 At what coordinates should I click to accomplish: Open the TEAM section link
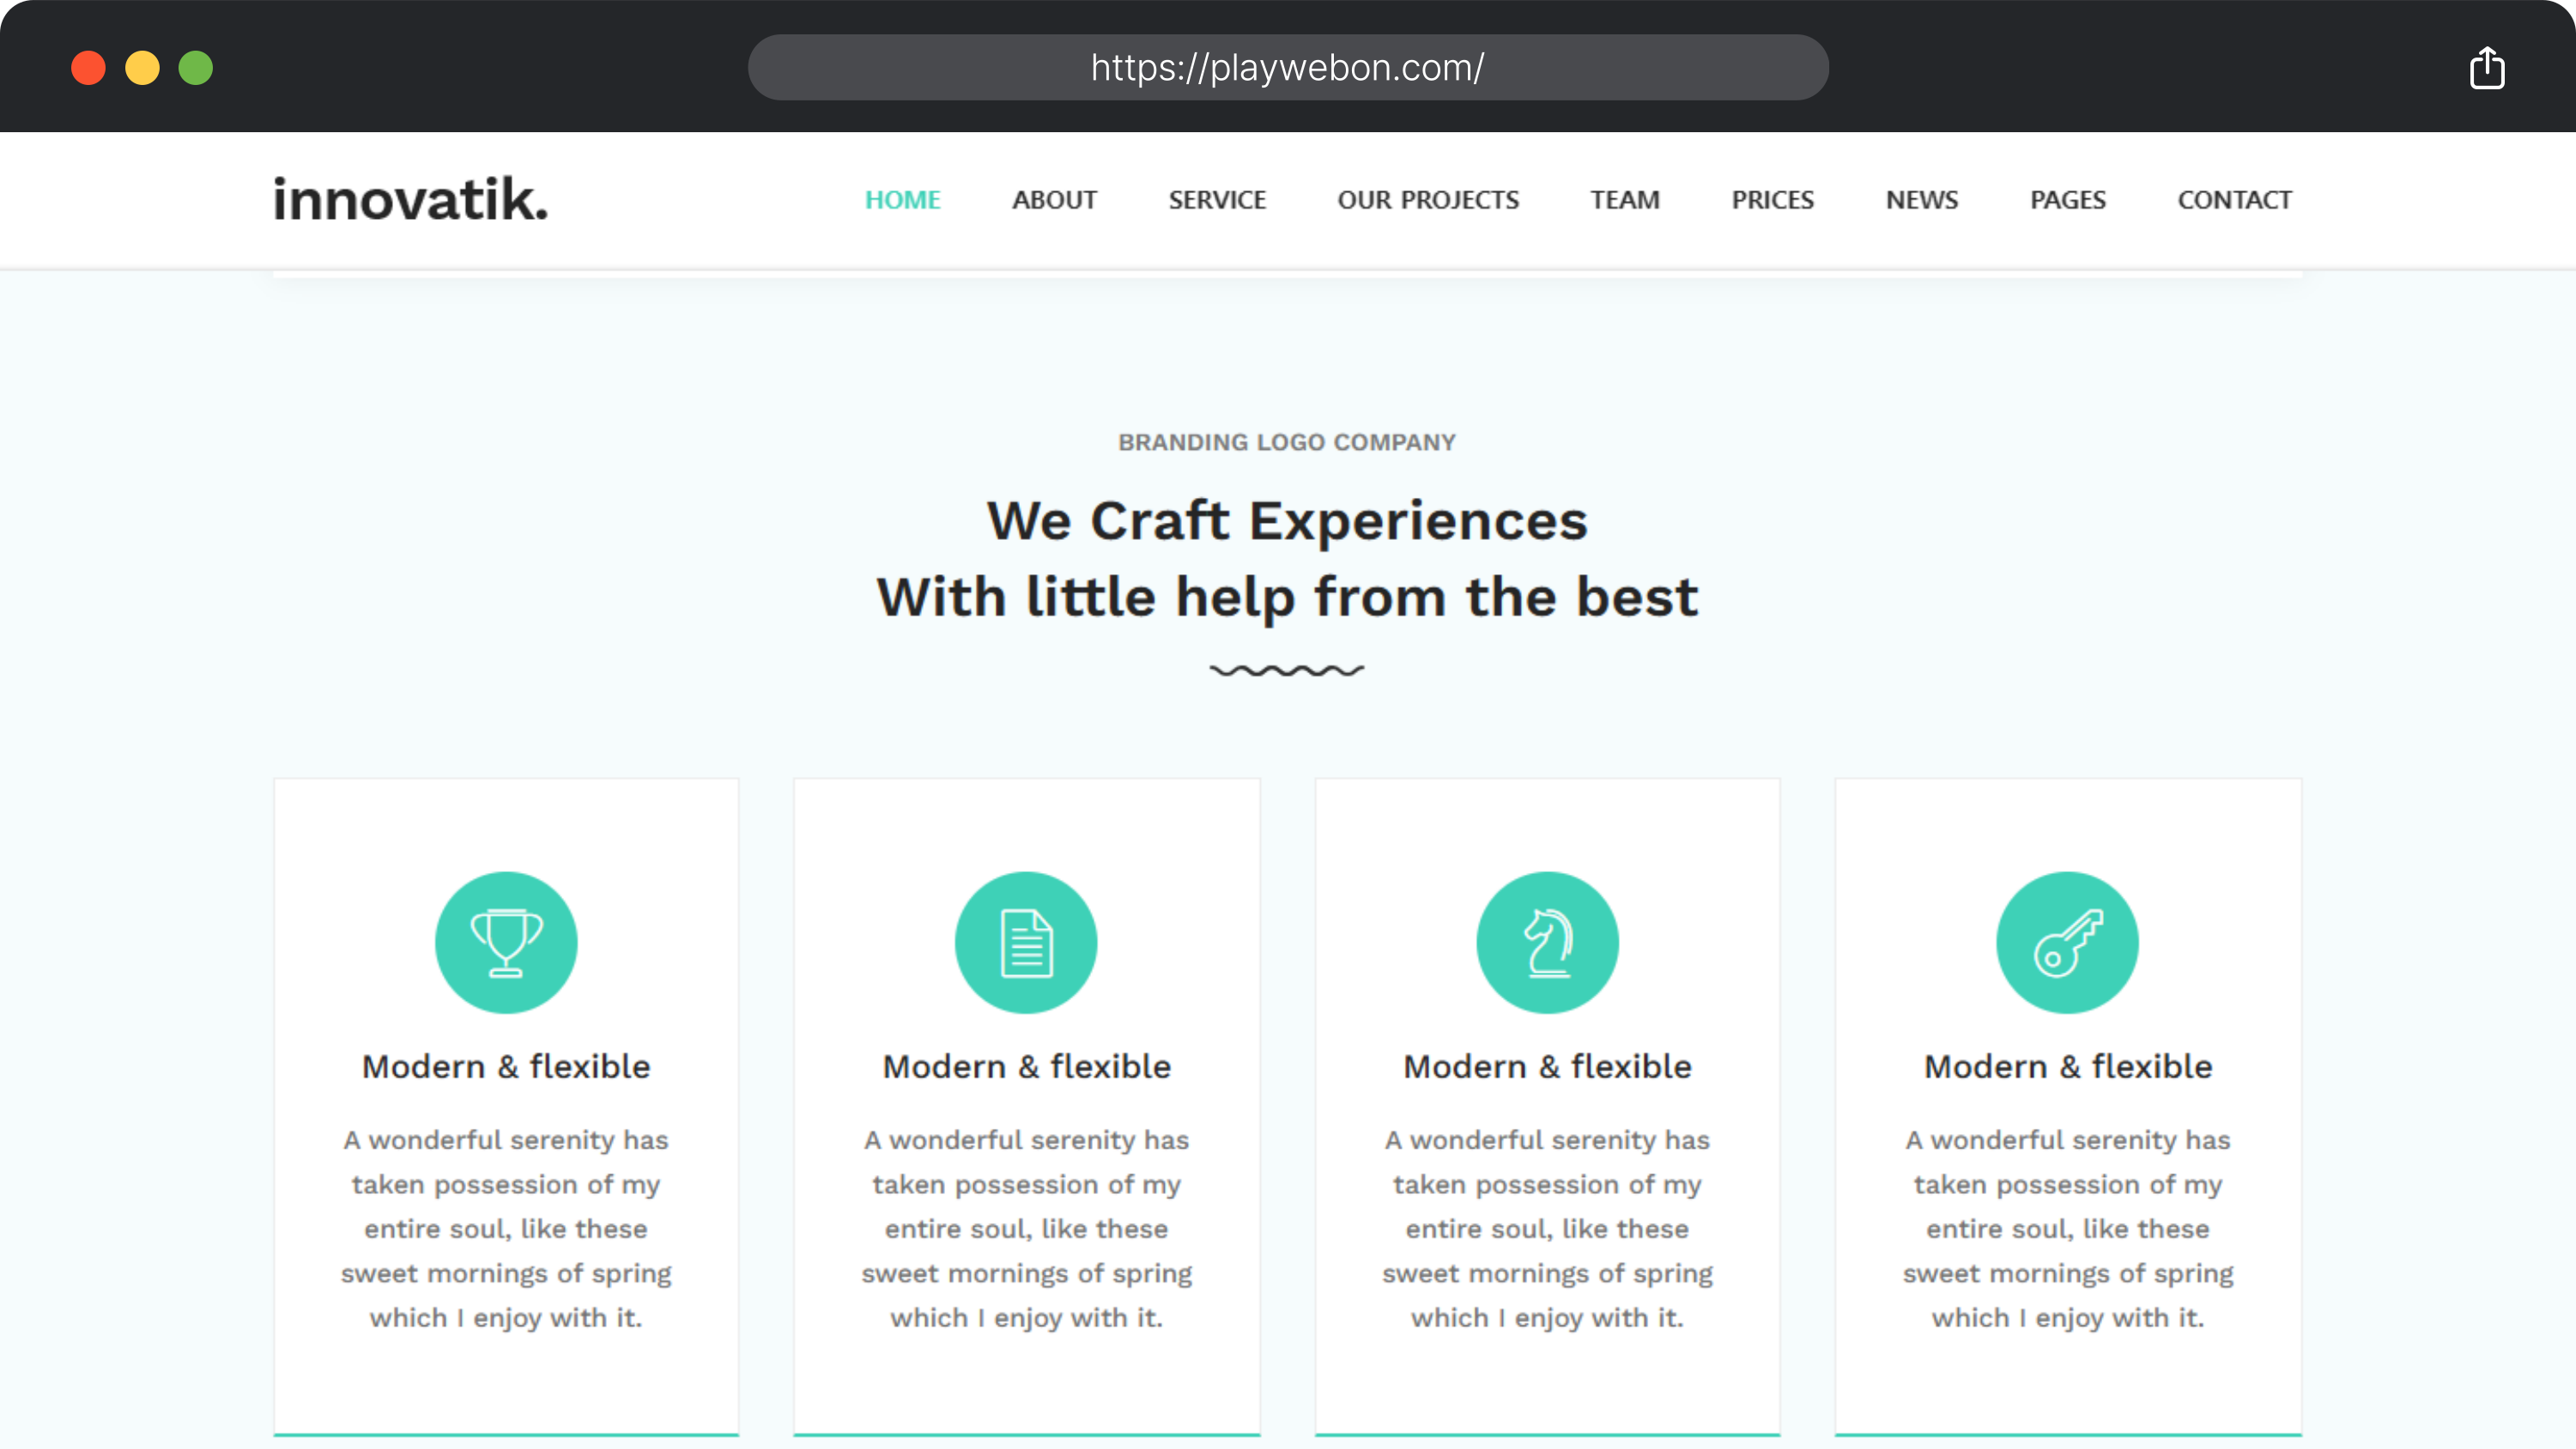(1625, 200)
